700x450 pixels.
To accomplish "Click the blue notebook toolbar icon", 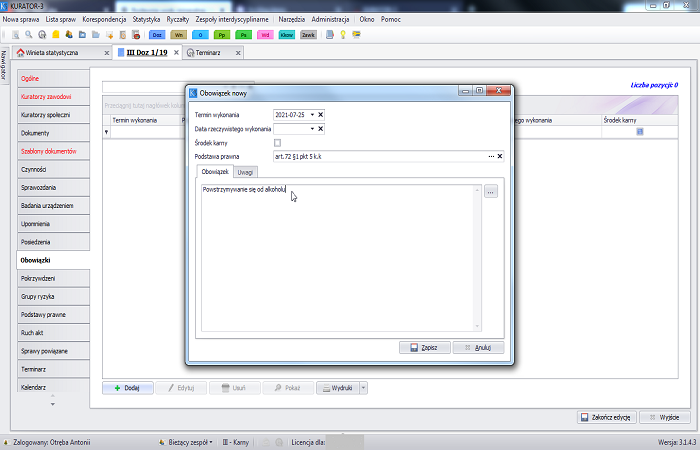I will (329, 35).
